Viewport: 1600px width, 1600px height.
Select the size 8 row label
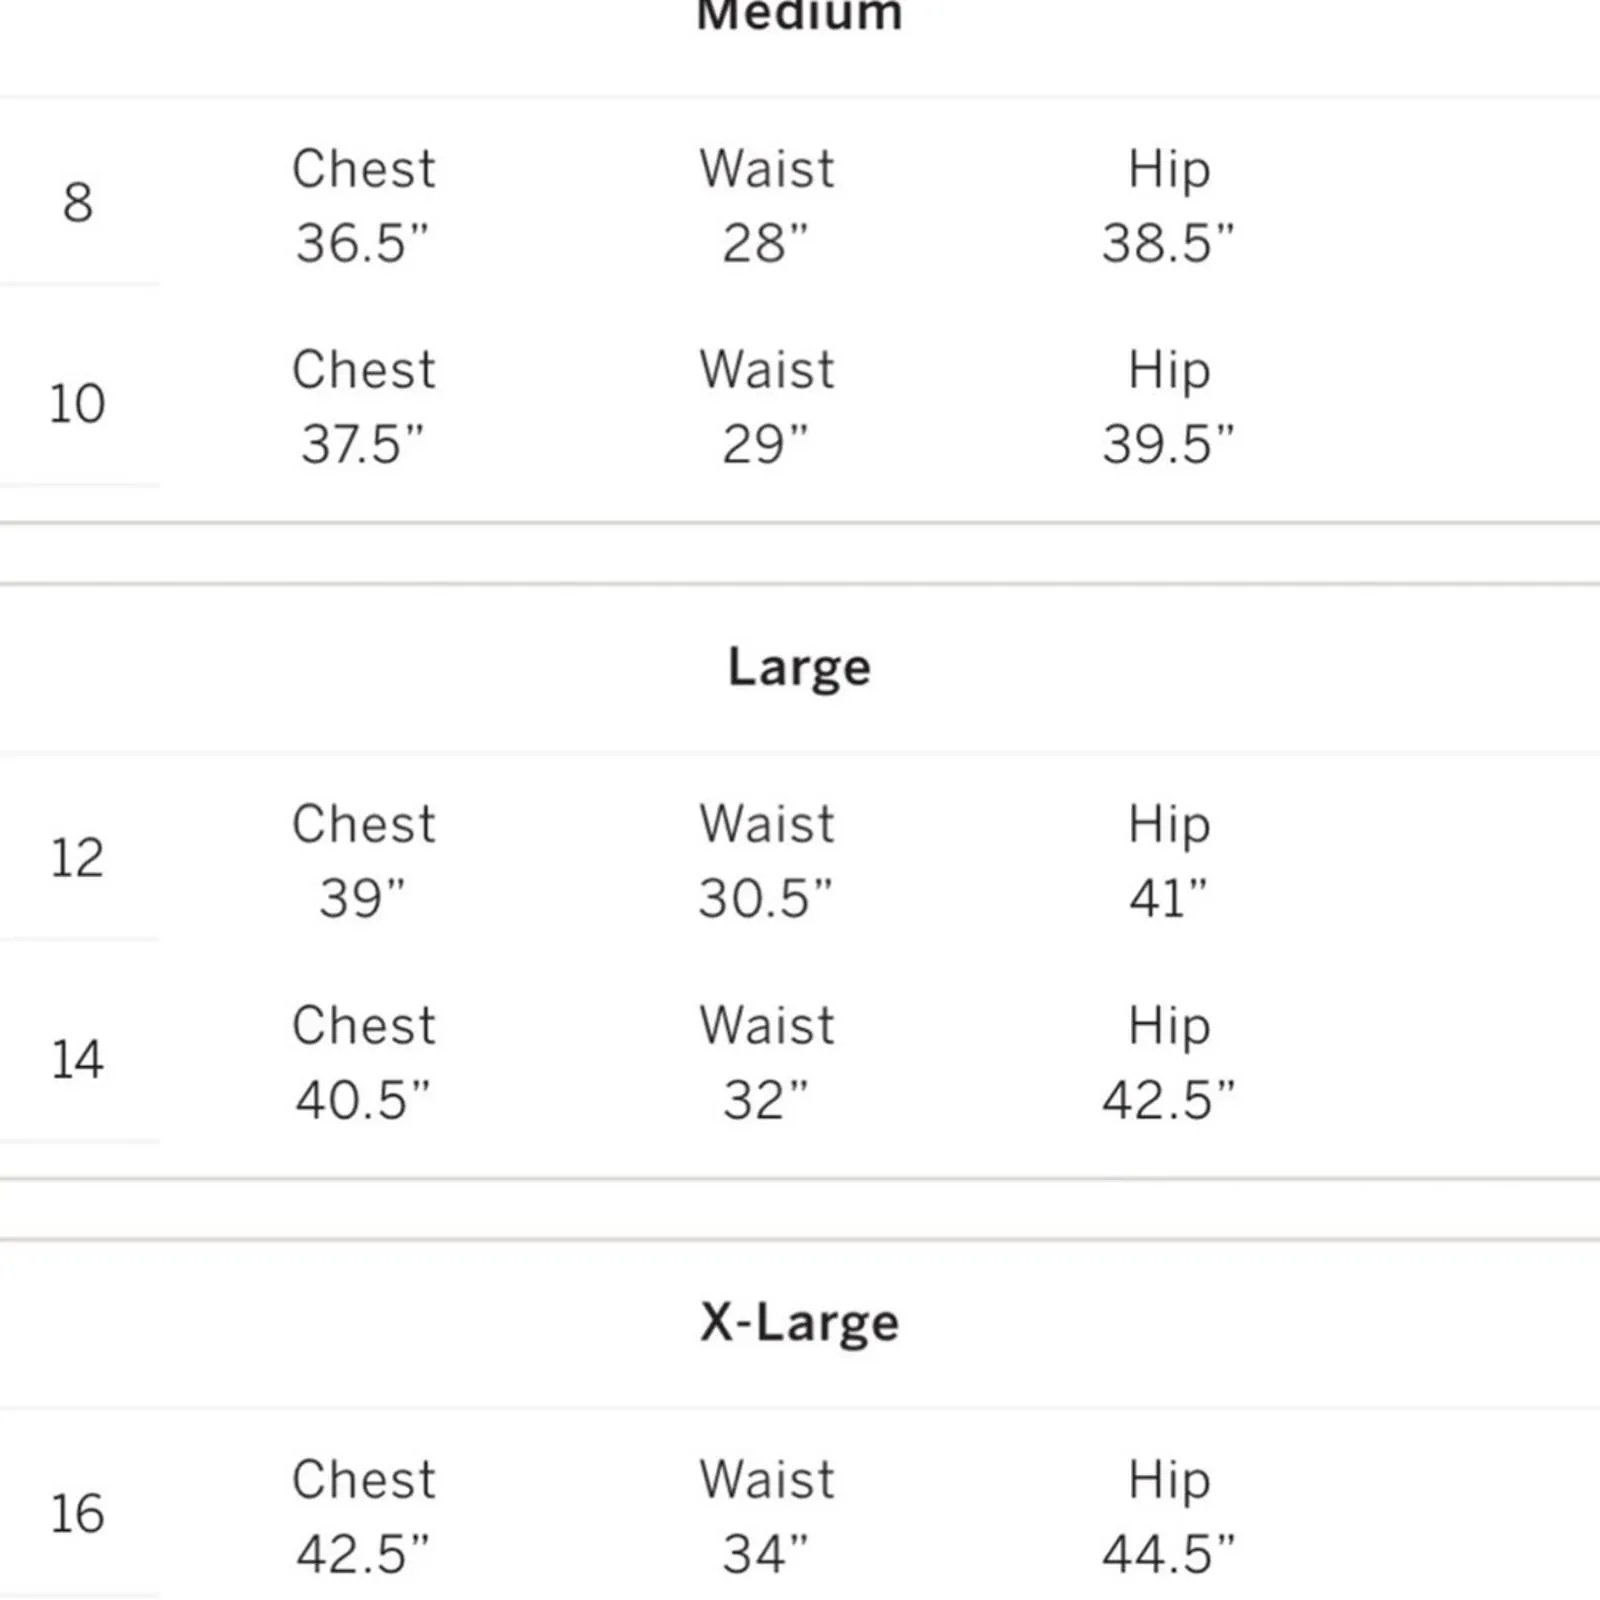(77, 203)
